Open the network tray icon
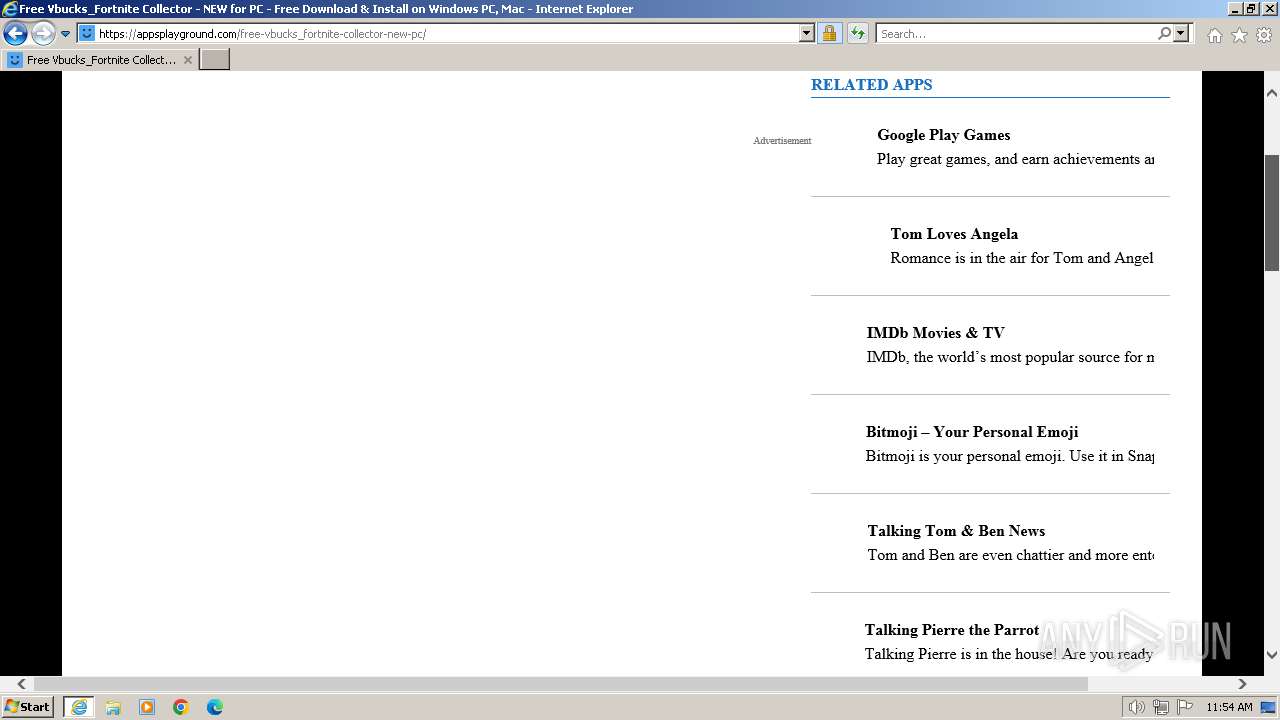This screenshot has height=720, width=1280. click(1161, 707)
